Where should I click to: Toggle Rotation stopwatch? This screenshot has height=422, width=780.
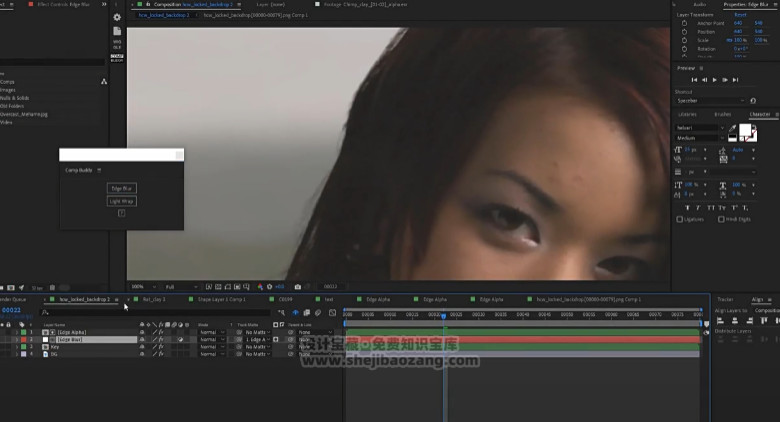[x=684, y=49]
